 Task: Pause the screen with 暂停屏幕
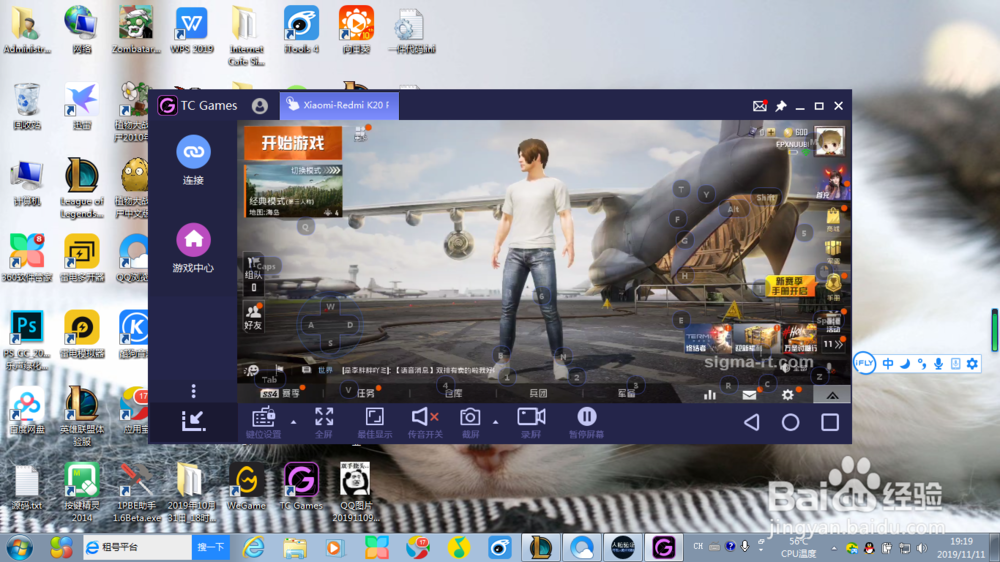(586, 422)
